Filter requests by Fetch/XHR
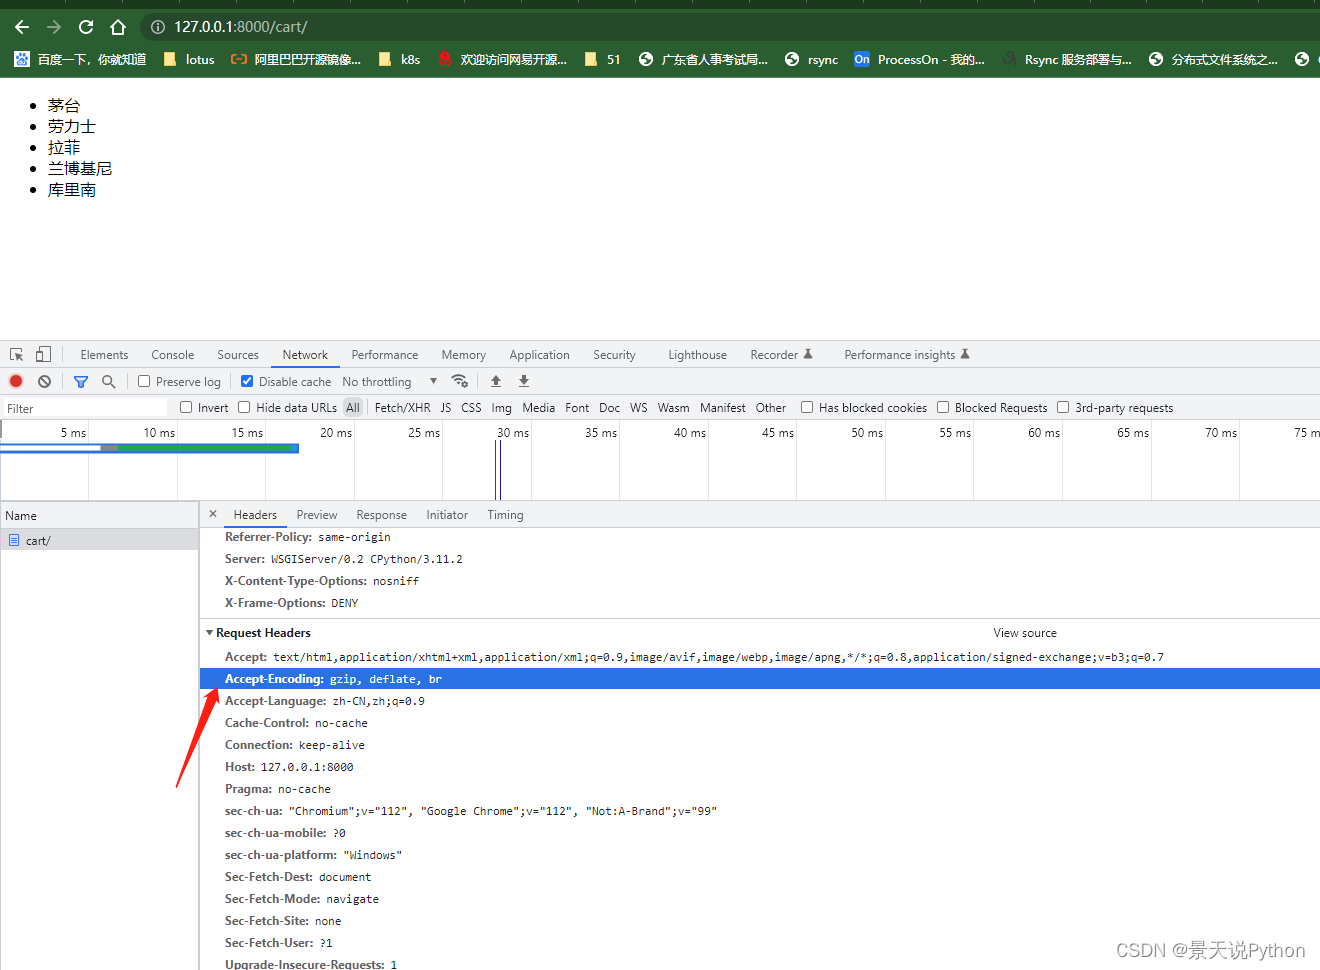This screenshot has height=970, width=1320. click(402, 407)
